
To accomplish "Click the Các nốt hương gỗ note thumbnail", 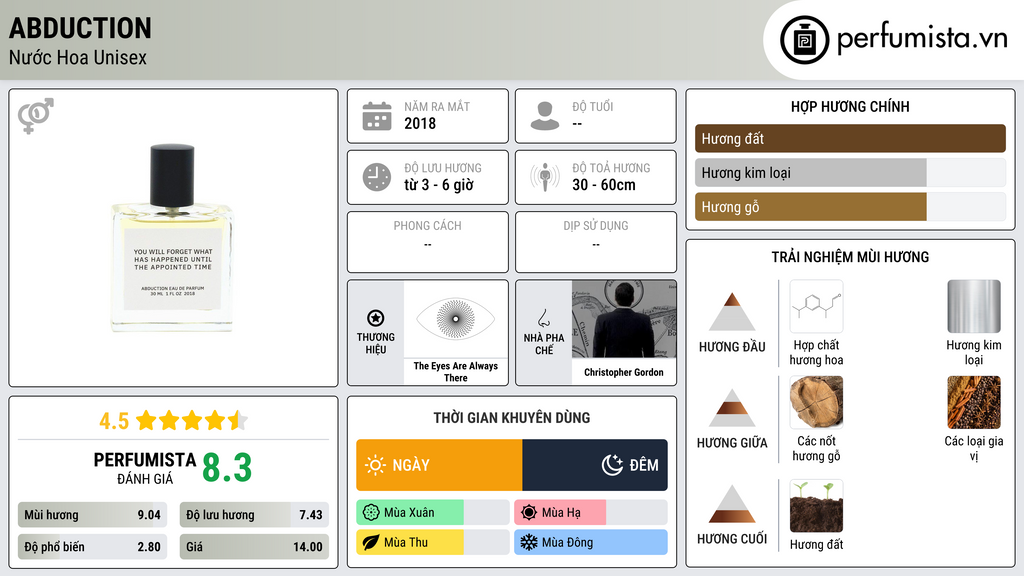I will click(x=816, y=402).
